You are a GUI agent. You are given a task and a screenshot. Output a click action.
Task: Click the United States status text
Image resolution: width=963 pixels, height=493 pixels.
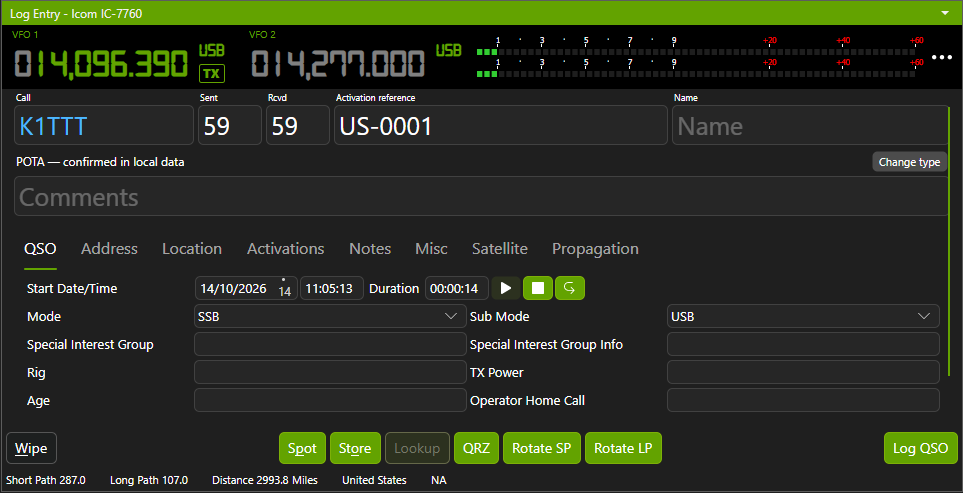374,480
